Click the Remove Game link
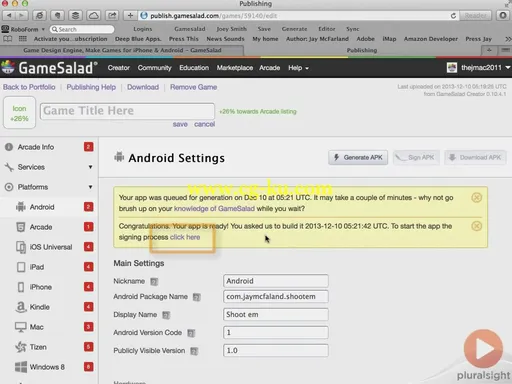The height and width of the screenshot is (384, 512). (x=193, y=87)
